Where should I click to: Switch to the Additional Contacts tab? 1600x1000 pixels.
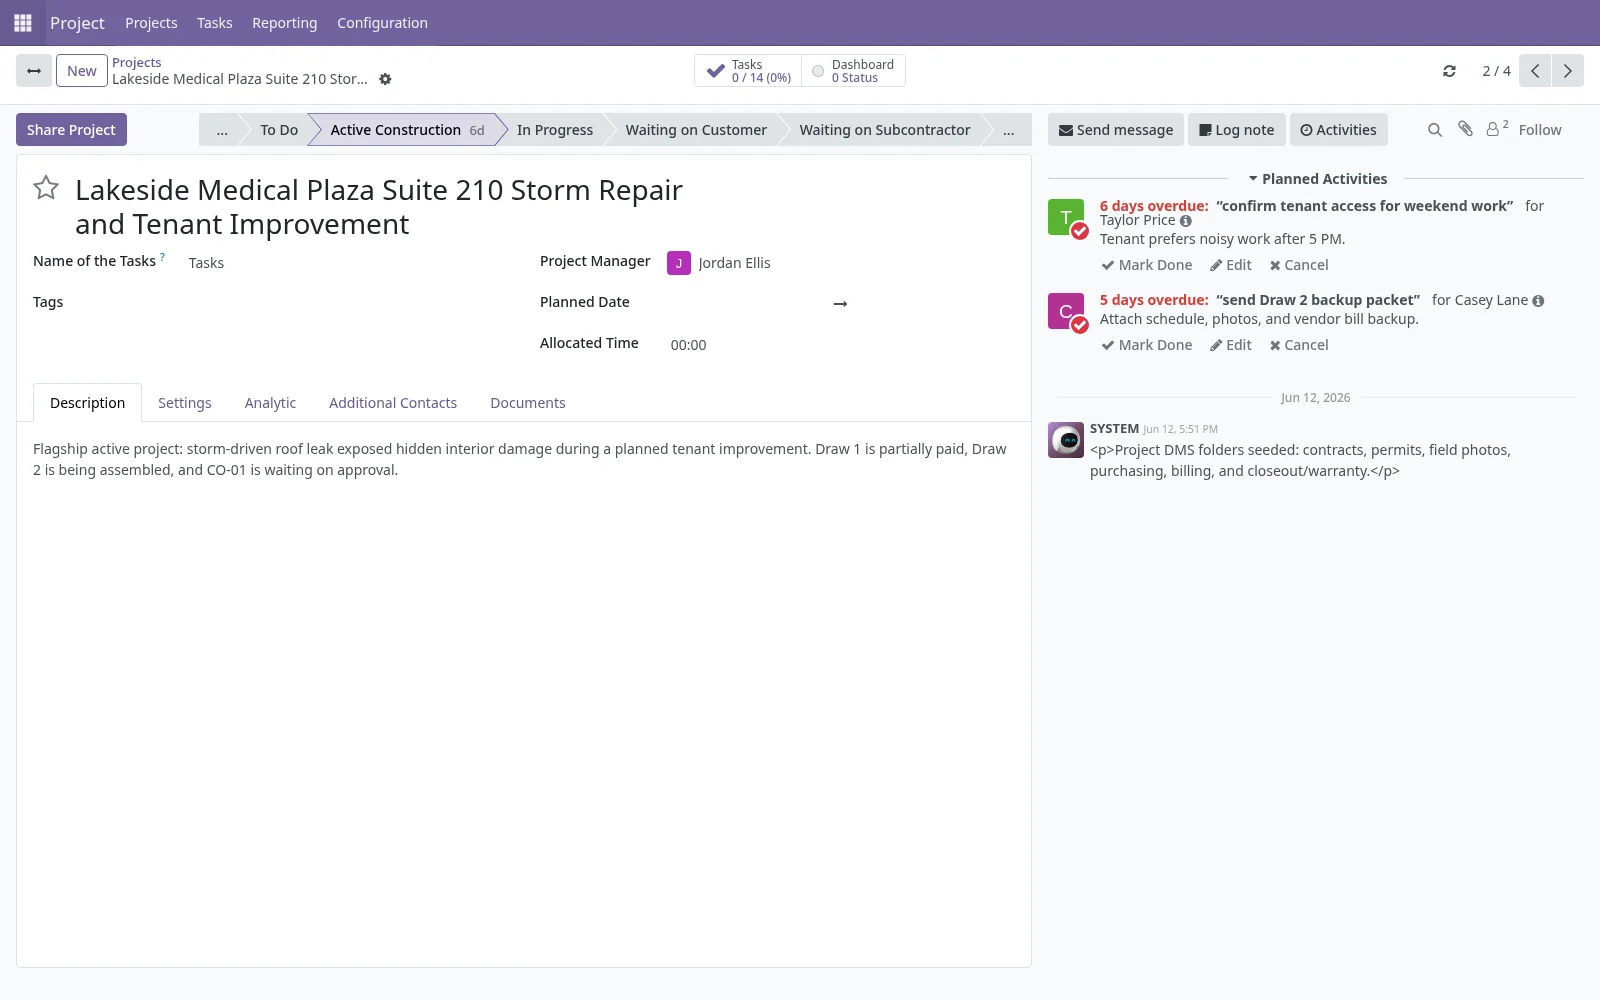[x=393, y=403]
